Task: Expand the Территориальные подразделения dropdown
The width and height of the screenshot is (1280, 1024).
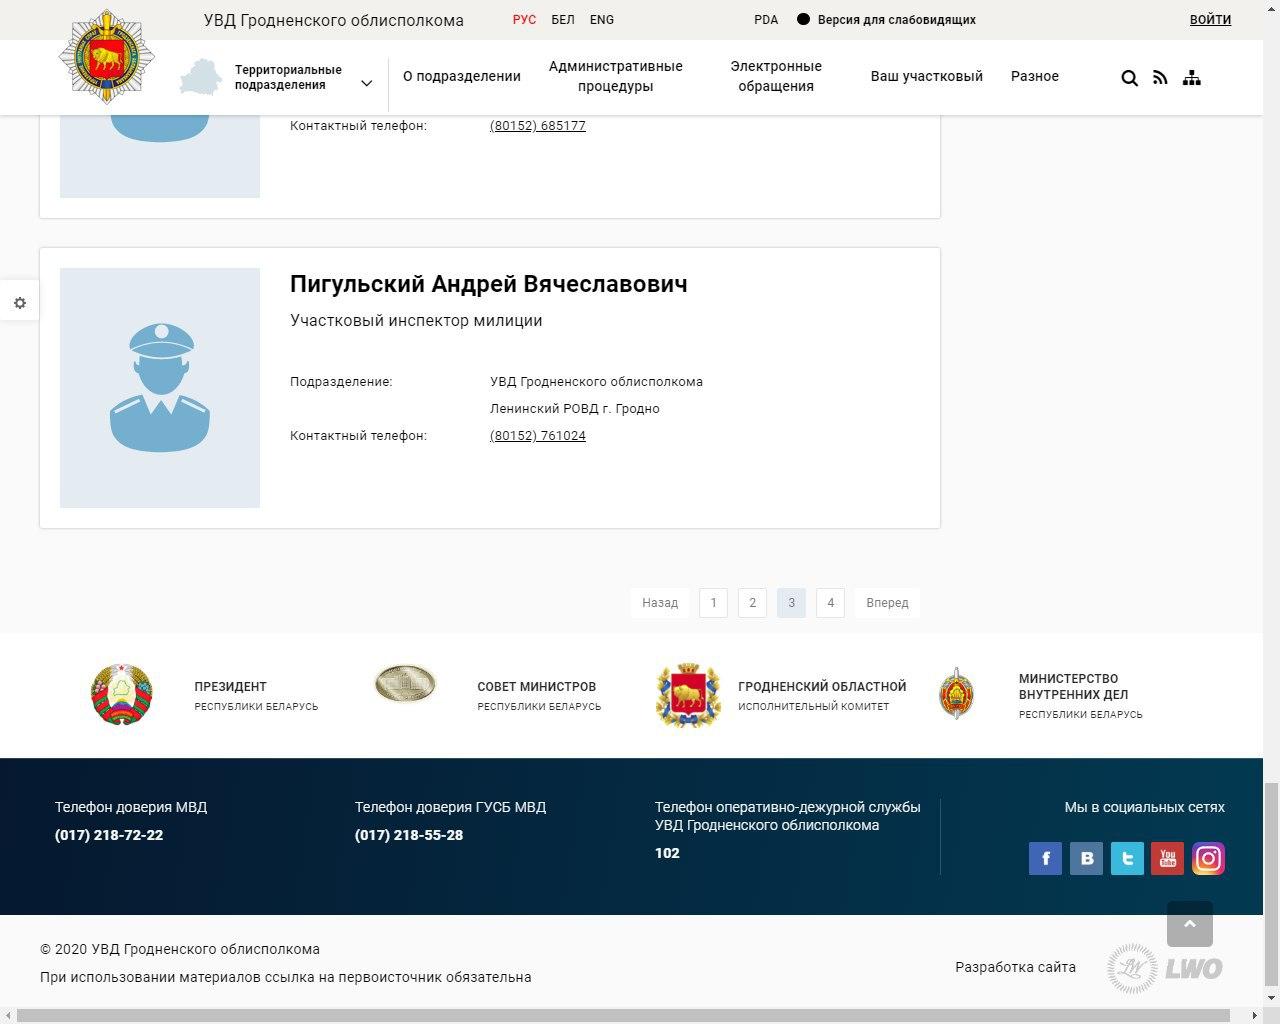Action: pyautogui.click(x=366, y=84)
